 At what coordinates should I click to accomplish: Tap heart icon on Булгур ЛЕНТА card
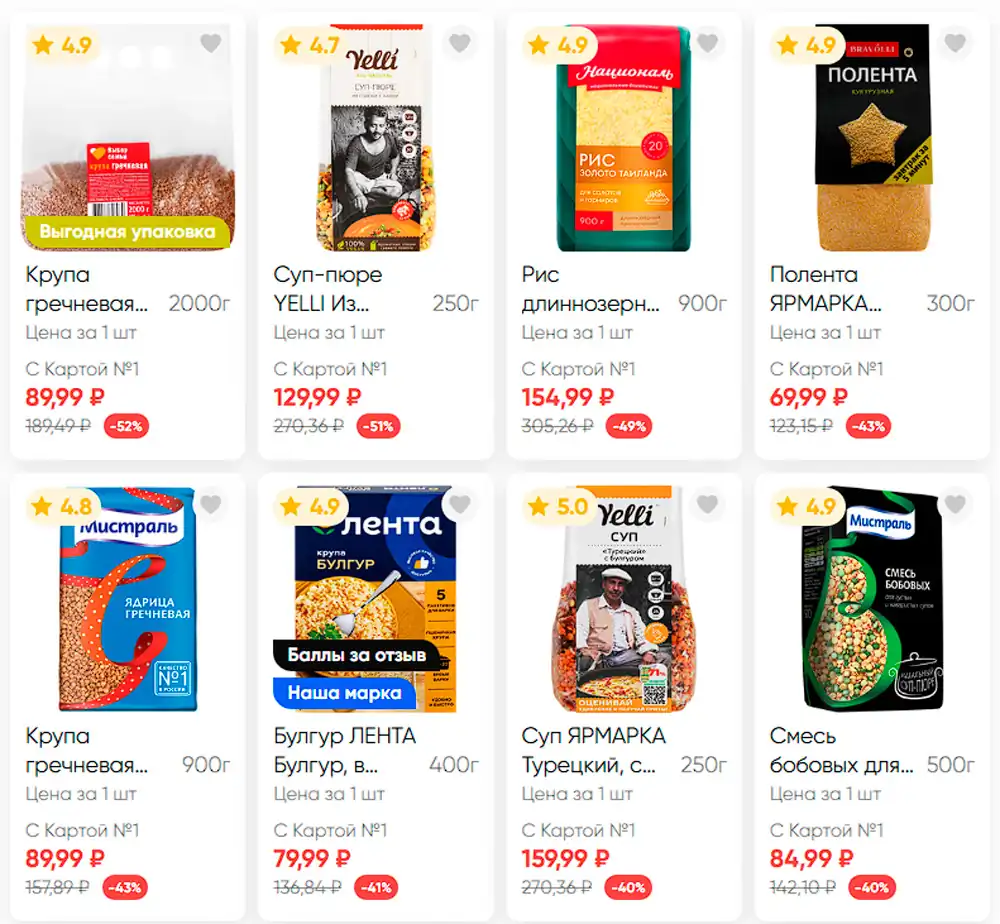click(459, 504)
